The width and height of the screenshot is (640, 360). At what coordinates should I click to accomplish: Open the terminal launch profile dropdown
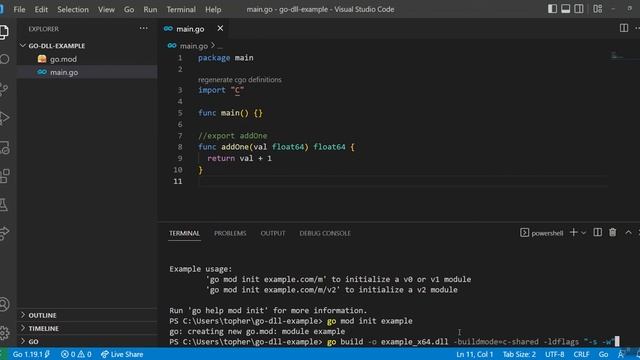point(583,233)
